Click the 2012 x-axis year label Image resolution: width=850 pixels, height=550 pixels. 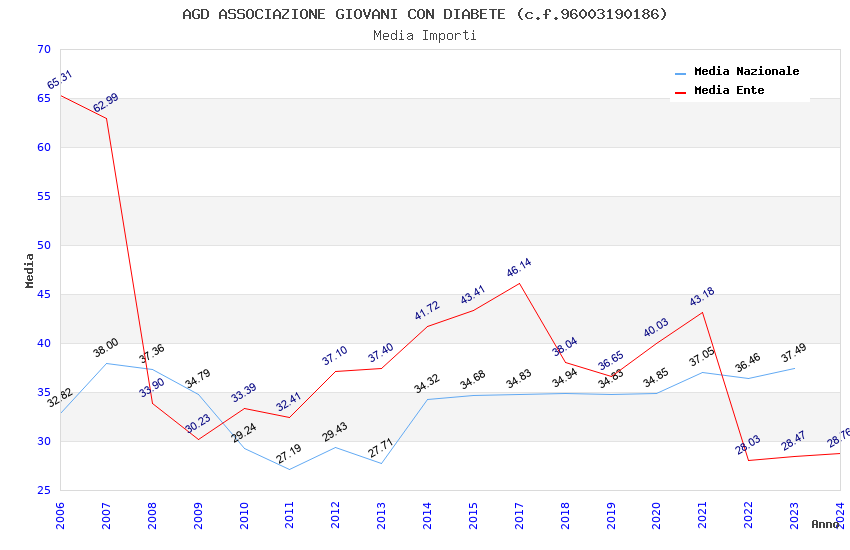(x=336, y=515)
